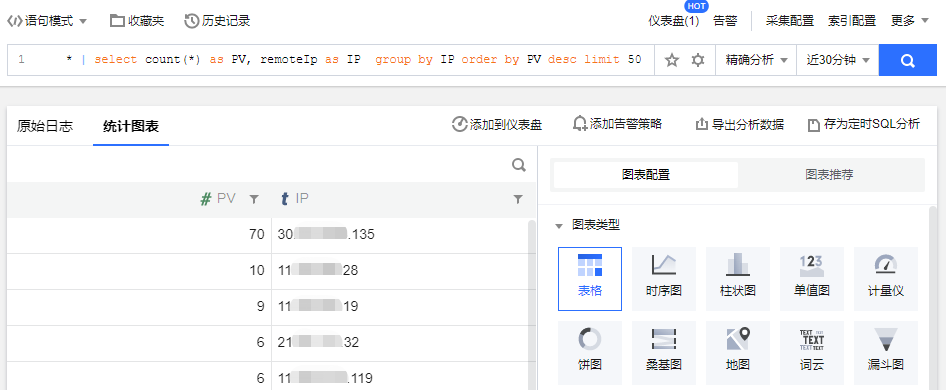Choose the 时序图 chart type
This screenshot has height=390, width=946.
664,278
